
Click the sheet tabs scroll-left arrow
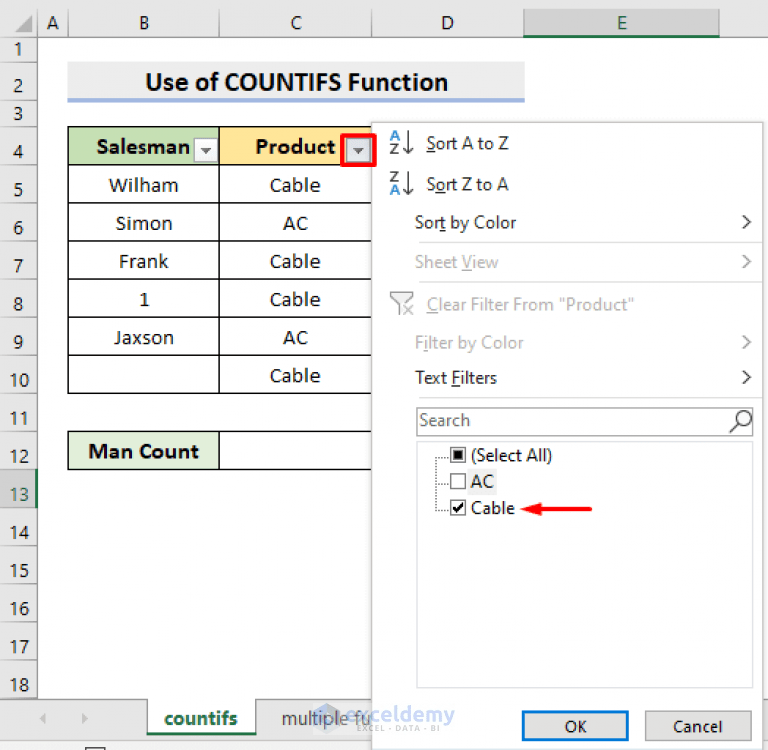43,718
